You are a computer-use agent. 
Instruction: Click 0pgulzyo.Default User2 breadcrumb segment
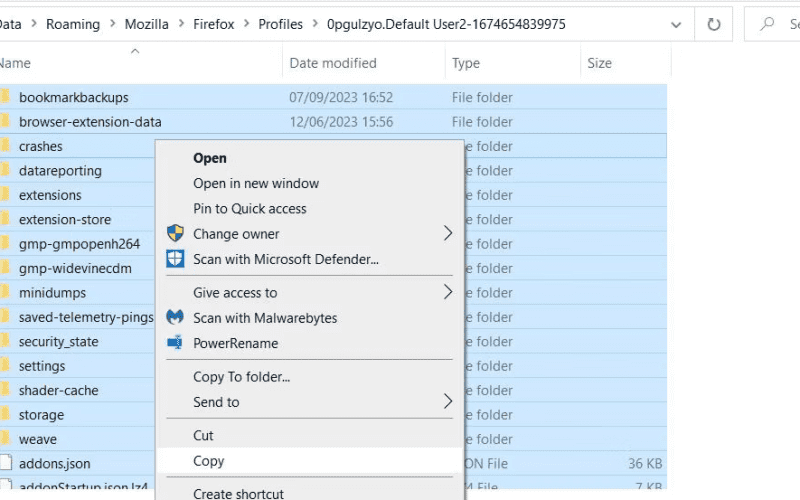[x=446, y=24]
